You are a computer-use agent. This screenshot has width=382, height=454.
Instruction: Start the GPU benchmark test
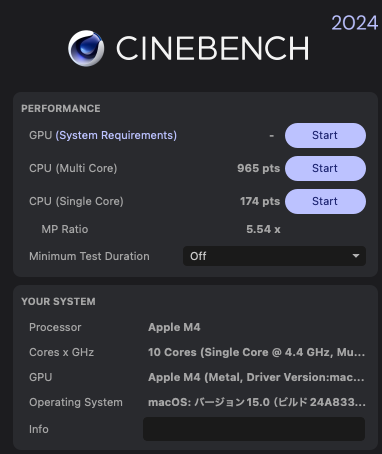(325, 135)
